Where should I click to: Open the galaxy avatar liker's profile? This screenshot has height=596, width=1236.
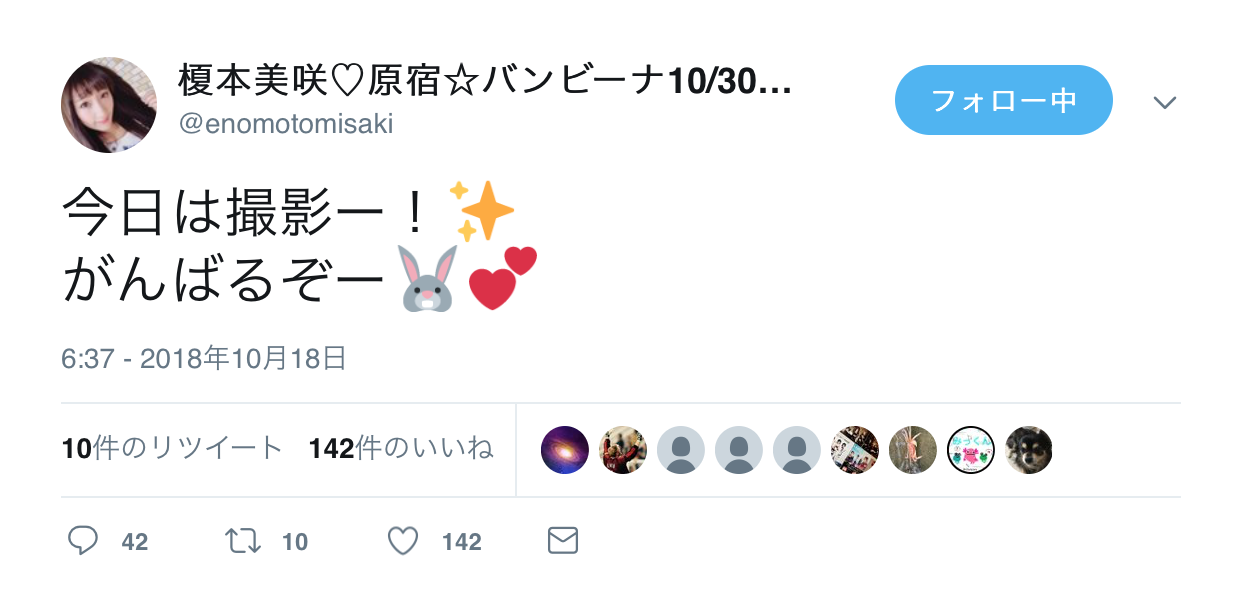[x=565, y=450]
